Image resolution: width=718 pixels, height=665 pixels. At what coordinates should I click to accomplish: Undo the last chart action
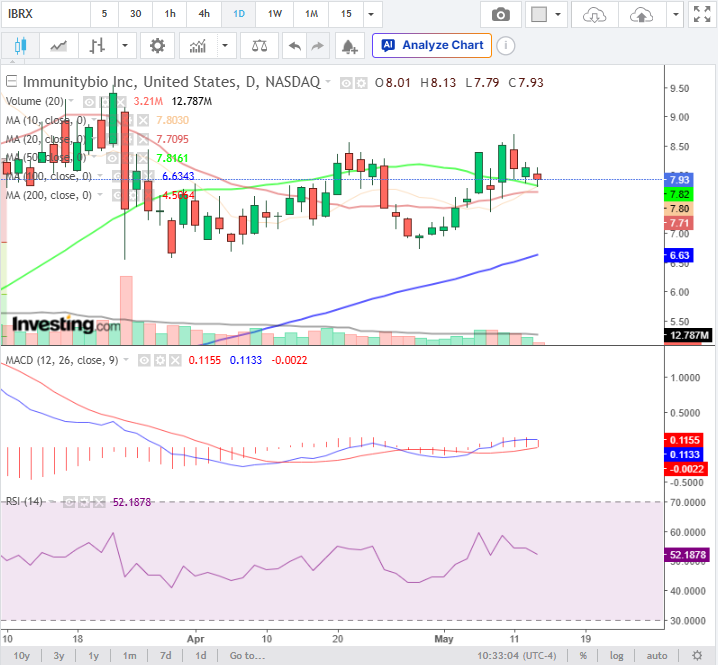294,46
